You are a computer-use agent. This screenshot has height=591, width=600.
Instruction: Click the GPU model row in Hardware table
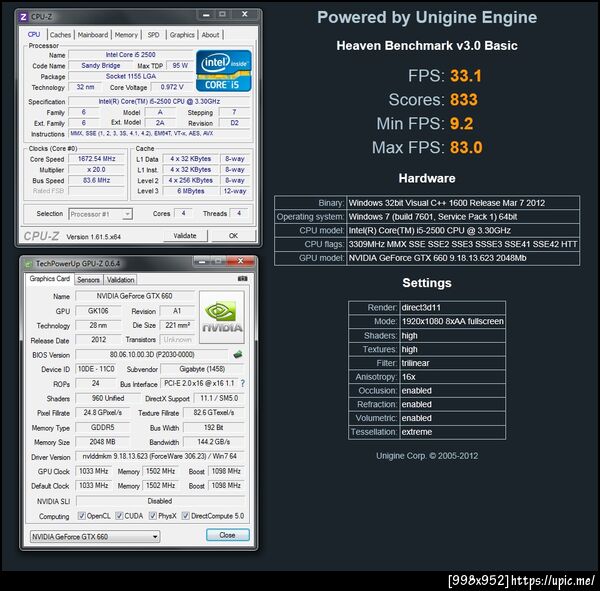click(427, 258)
